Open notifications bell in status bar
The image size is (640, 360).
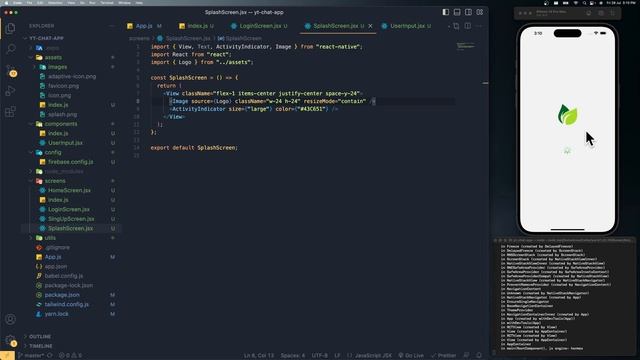tap(479, 356)
